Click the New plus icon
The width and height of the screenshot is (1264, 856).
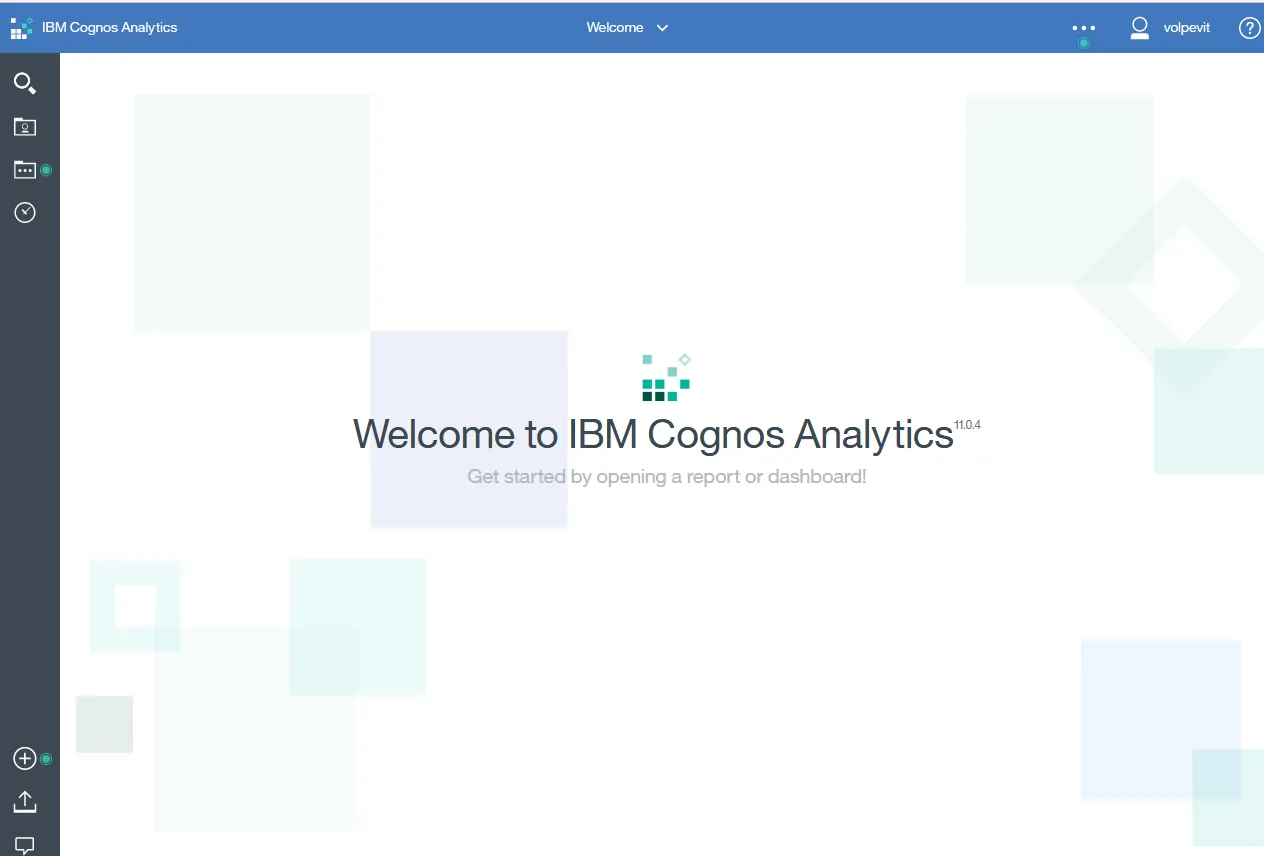[25, 759]
